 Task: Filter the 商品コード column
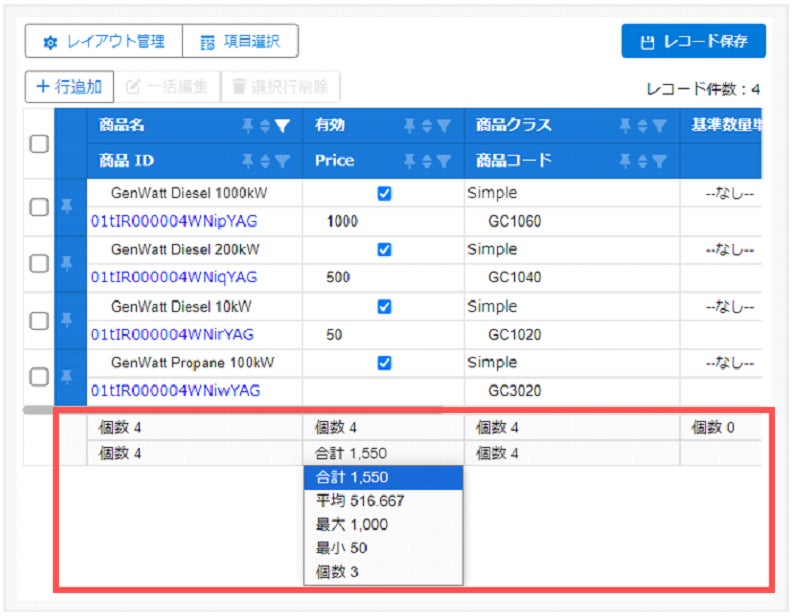click(x=659, y=161)
